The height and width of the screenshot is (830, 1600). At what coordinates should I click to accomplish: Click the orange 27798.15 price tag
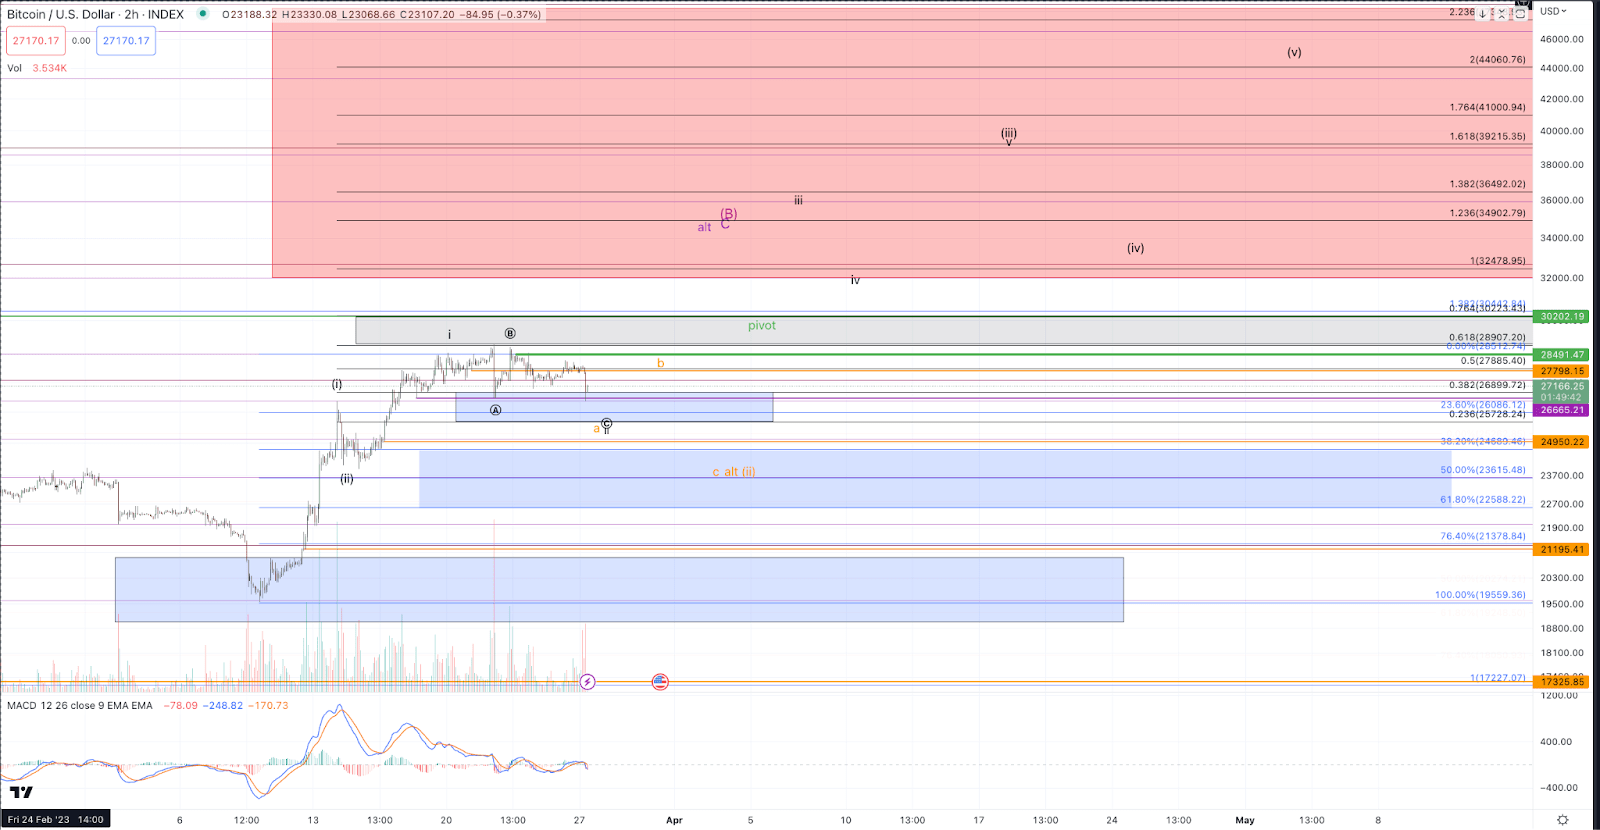click(x=1562, y=371)
